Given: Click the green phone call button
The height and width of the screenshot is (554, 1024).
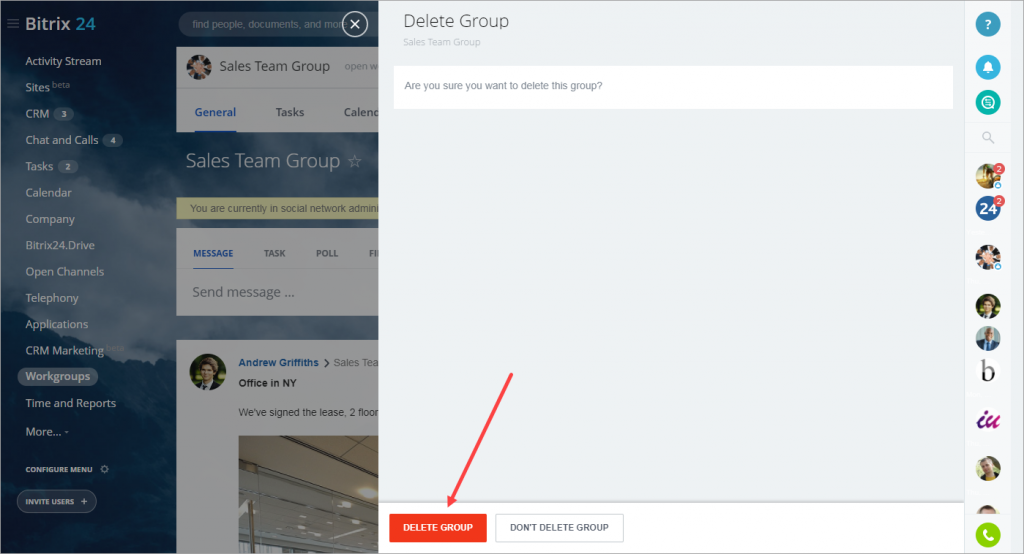Looking at the screenshot, I should tap(987, 535).
